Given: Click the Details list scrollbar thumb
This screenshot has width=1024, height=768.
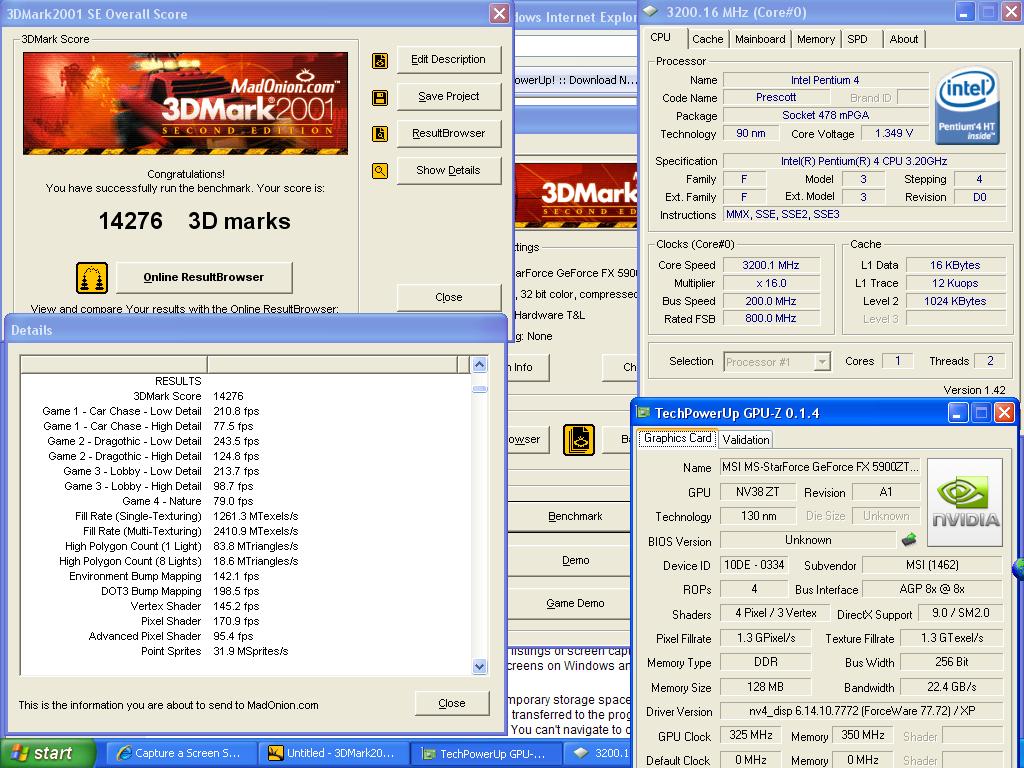Looking at the screenshot, I should point(479,389).
